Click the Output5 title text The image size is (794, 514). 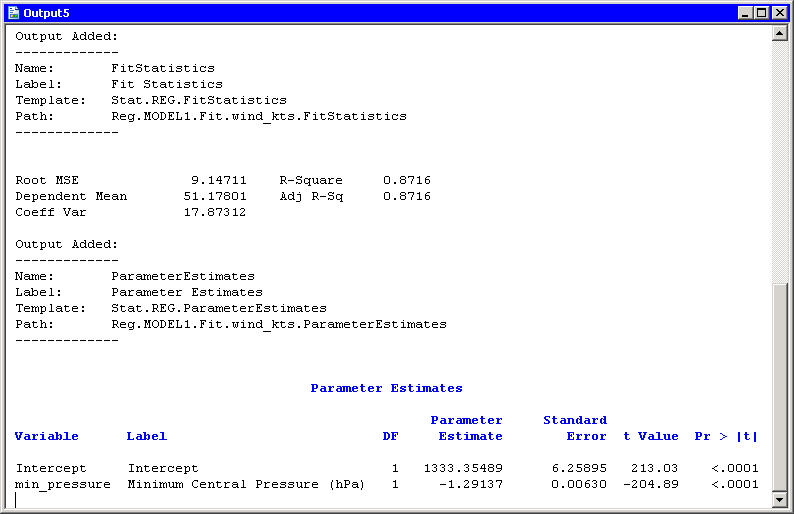47,13
